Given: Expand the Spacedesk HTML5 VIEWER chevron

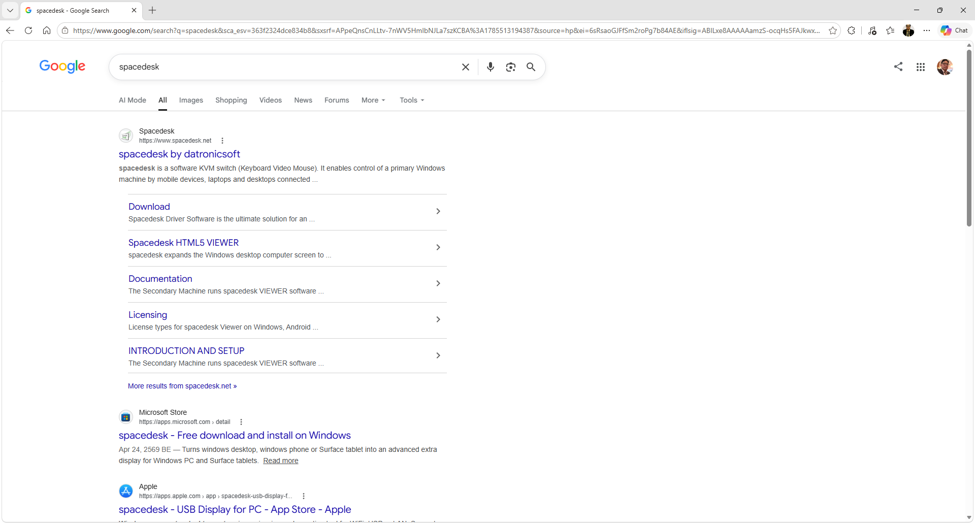Looking at the screenshot, I should tap(438, 247).
